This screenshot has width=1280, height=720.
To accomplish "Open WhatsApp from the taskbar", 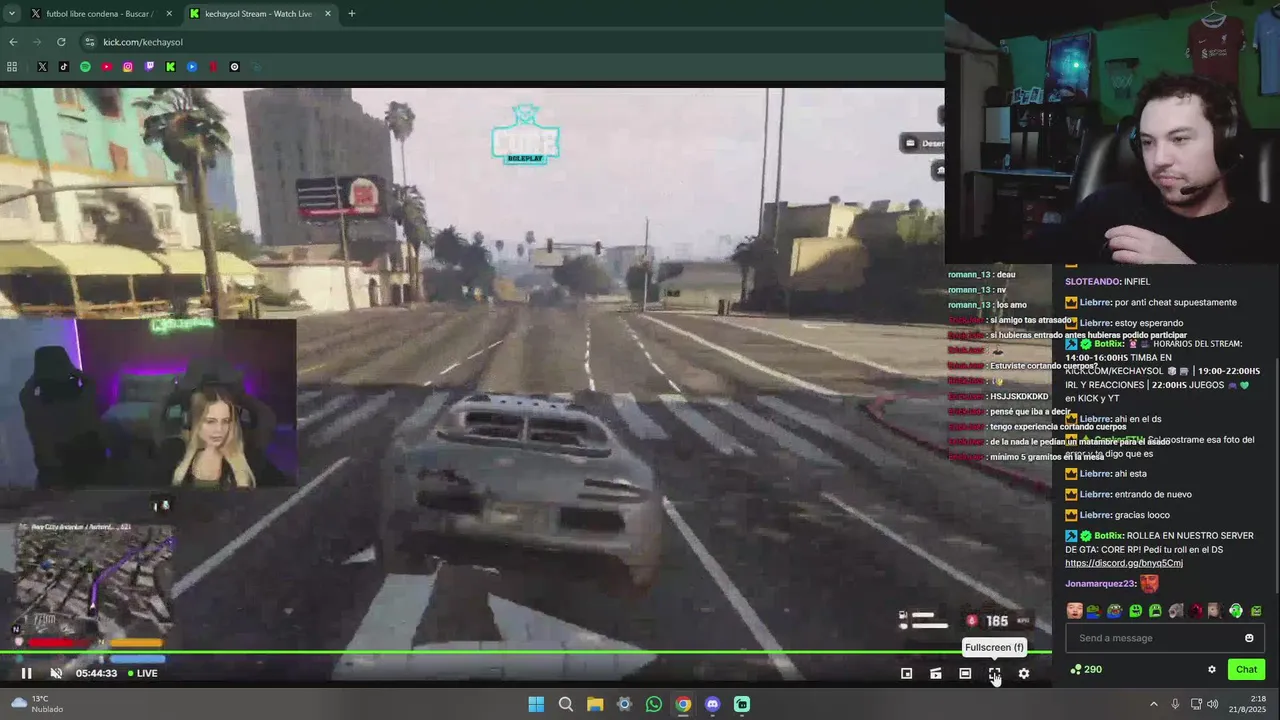I will click(x=653, y=704).
